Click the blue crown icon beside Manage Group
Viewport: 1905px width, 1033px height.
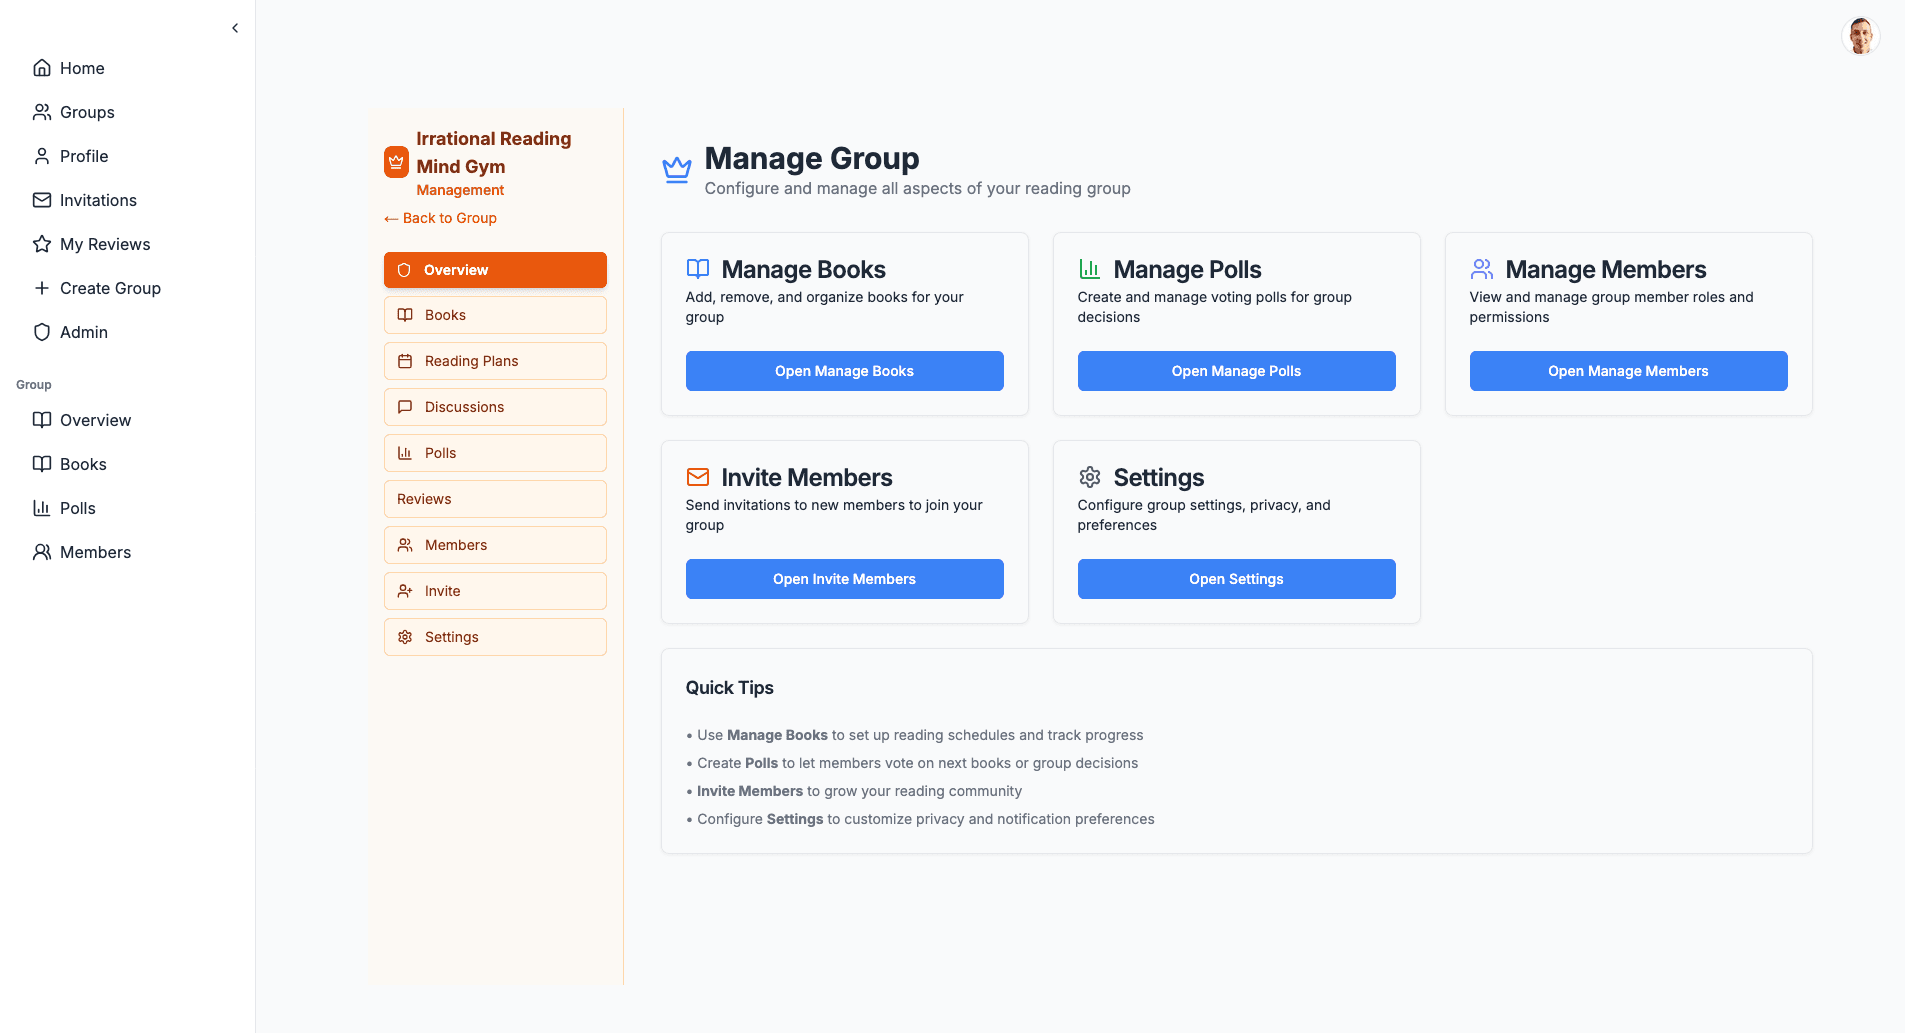click(677, 170)
